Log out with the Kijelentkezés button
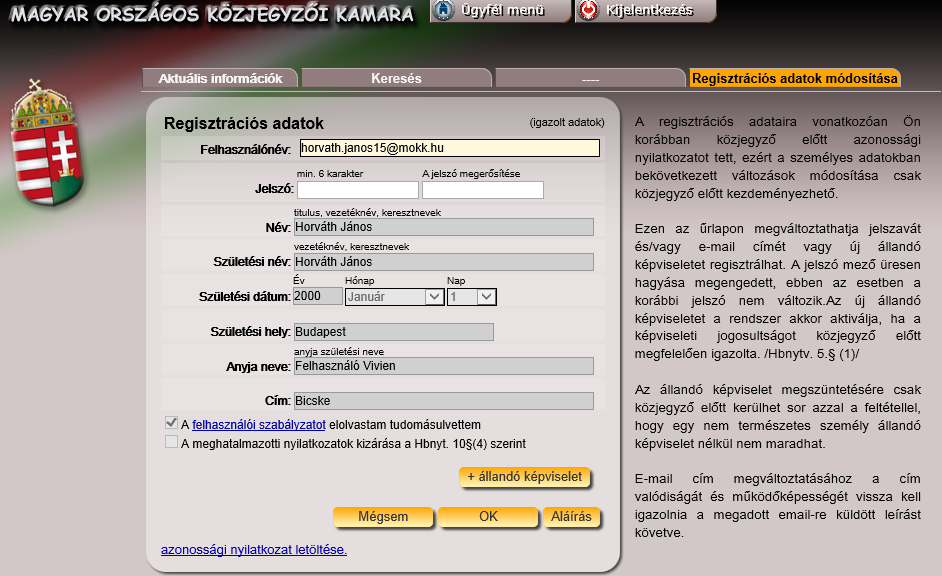 (x=645, y=11)
